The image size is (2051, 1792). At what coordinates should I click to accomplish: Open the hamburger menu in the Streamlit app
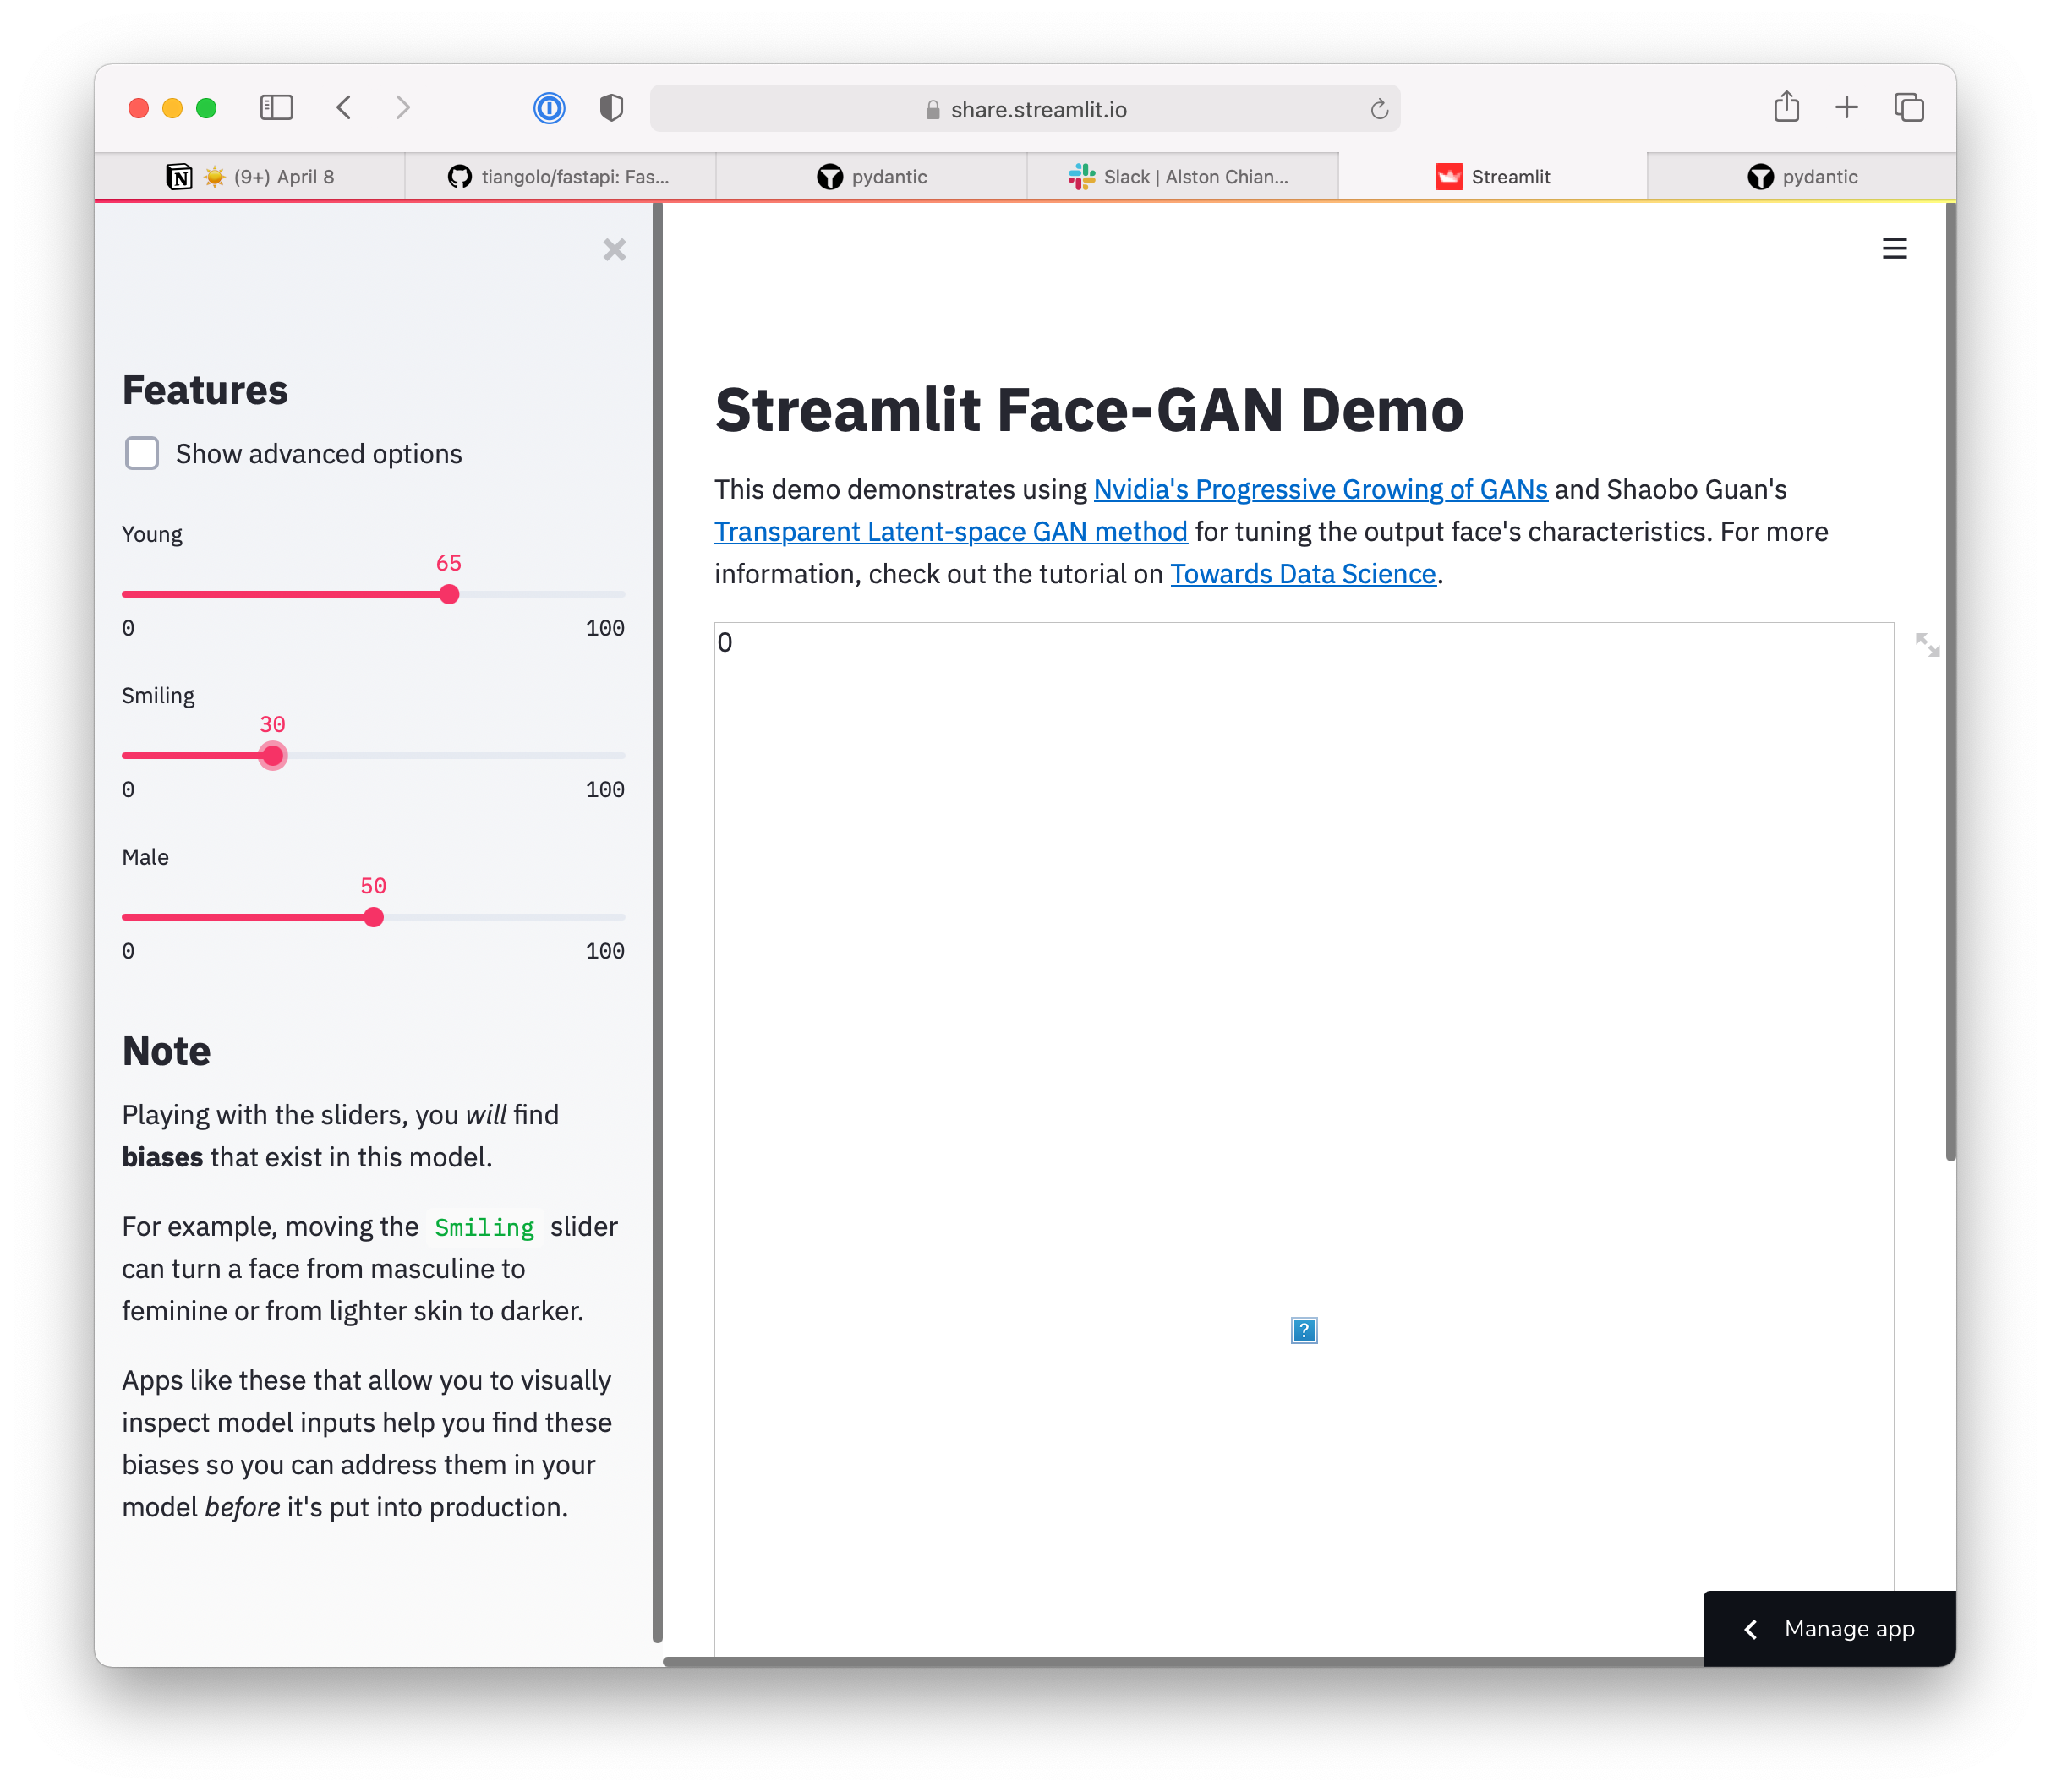click(x=1894, y=248)
